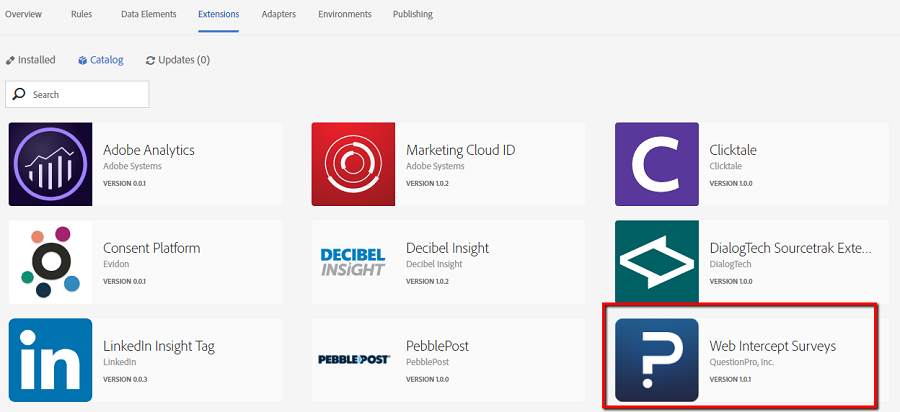Open Updates (0) view
This screenshot has width=900, height=412.
(178, 60)
